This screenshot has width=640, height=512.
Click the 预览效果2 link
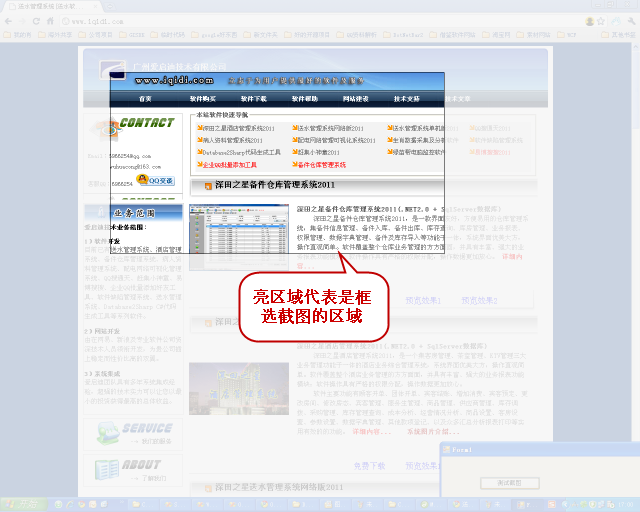[x=479, y=301]
